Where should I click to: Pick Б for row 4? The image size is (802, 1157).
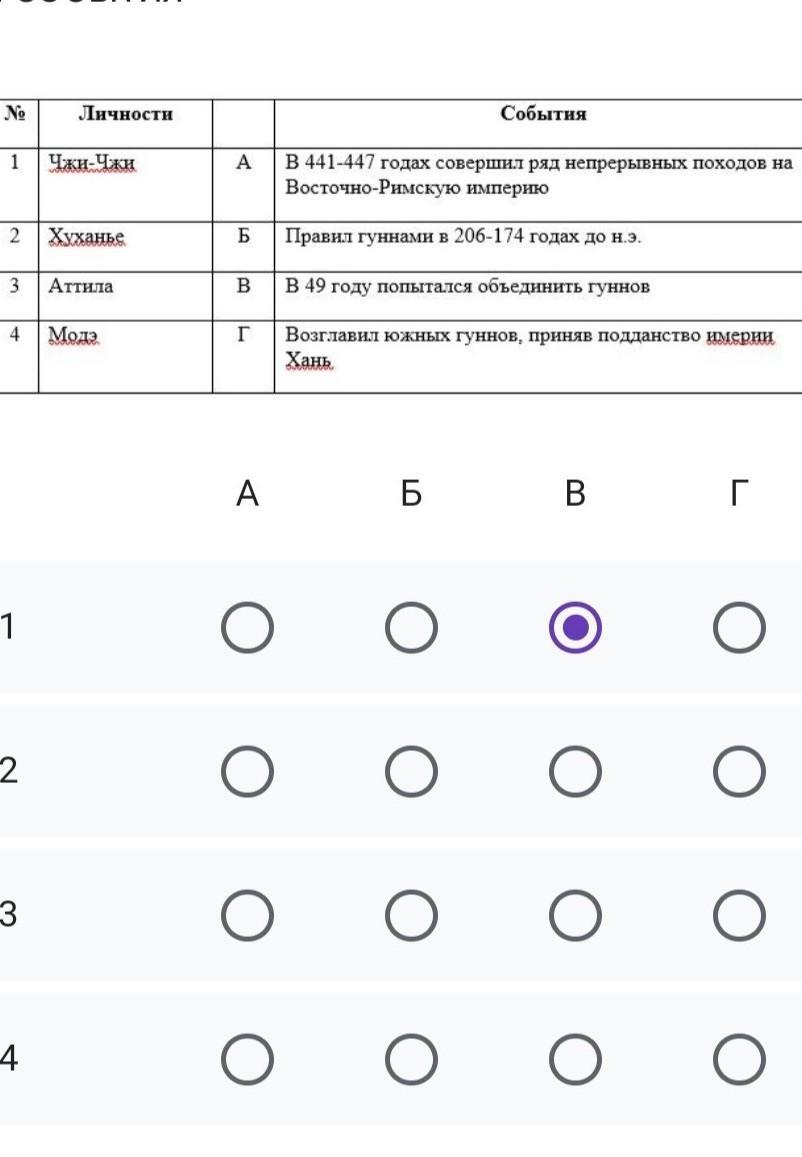(x=411, y=1059)
